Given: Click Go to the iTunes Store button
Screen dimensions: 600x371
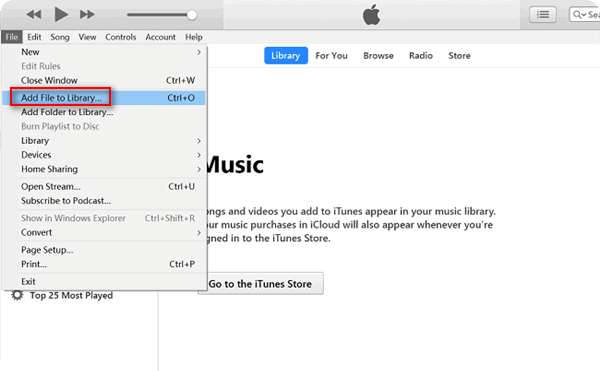Looking at the screenshot, I should point(261,284).
